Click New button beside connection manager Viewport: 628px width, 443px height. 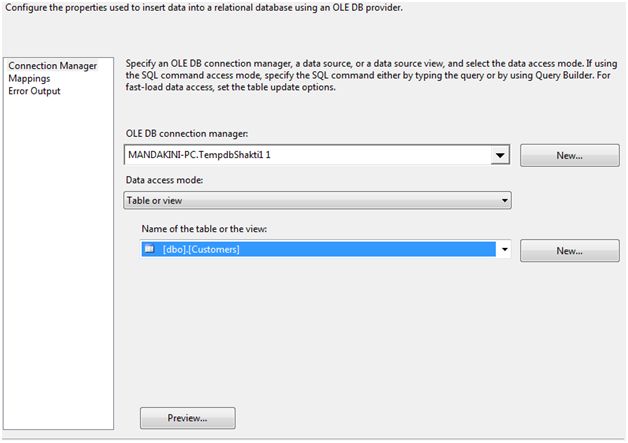point(569,156)
